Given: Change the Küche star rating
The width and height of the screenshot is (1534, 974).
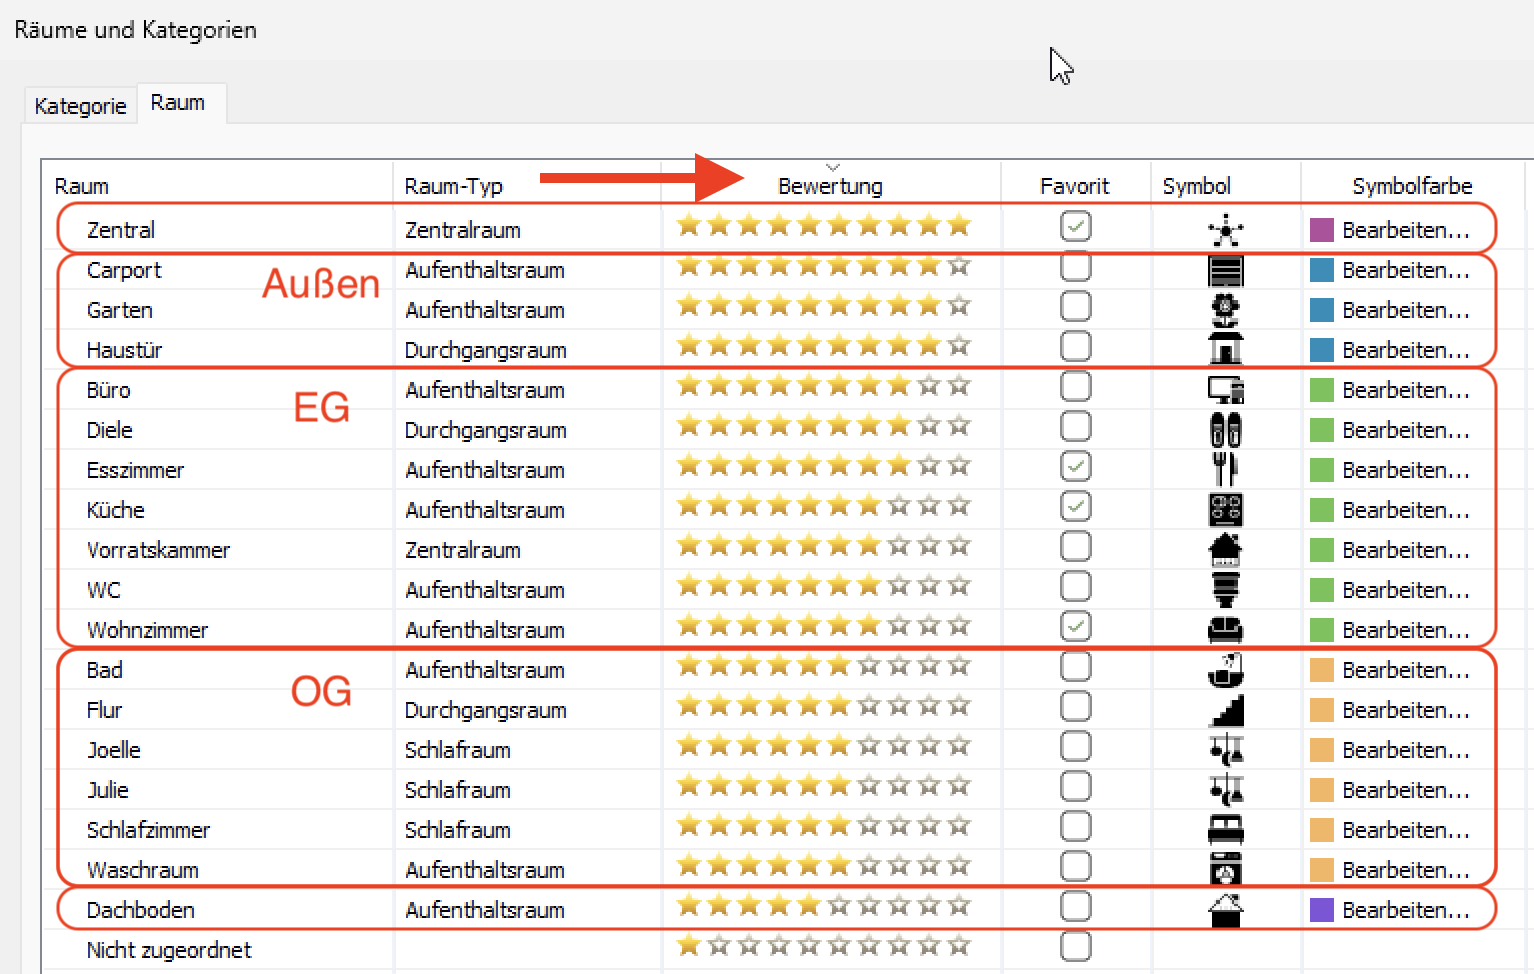Looking at the screenshot, I should click(x=824, y=505).
